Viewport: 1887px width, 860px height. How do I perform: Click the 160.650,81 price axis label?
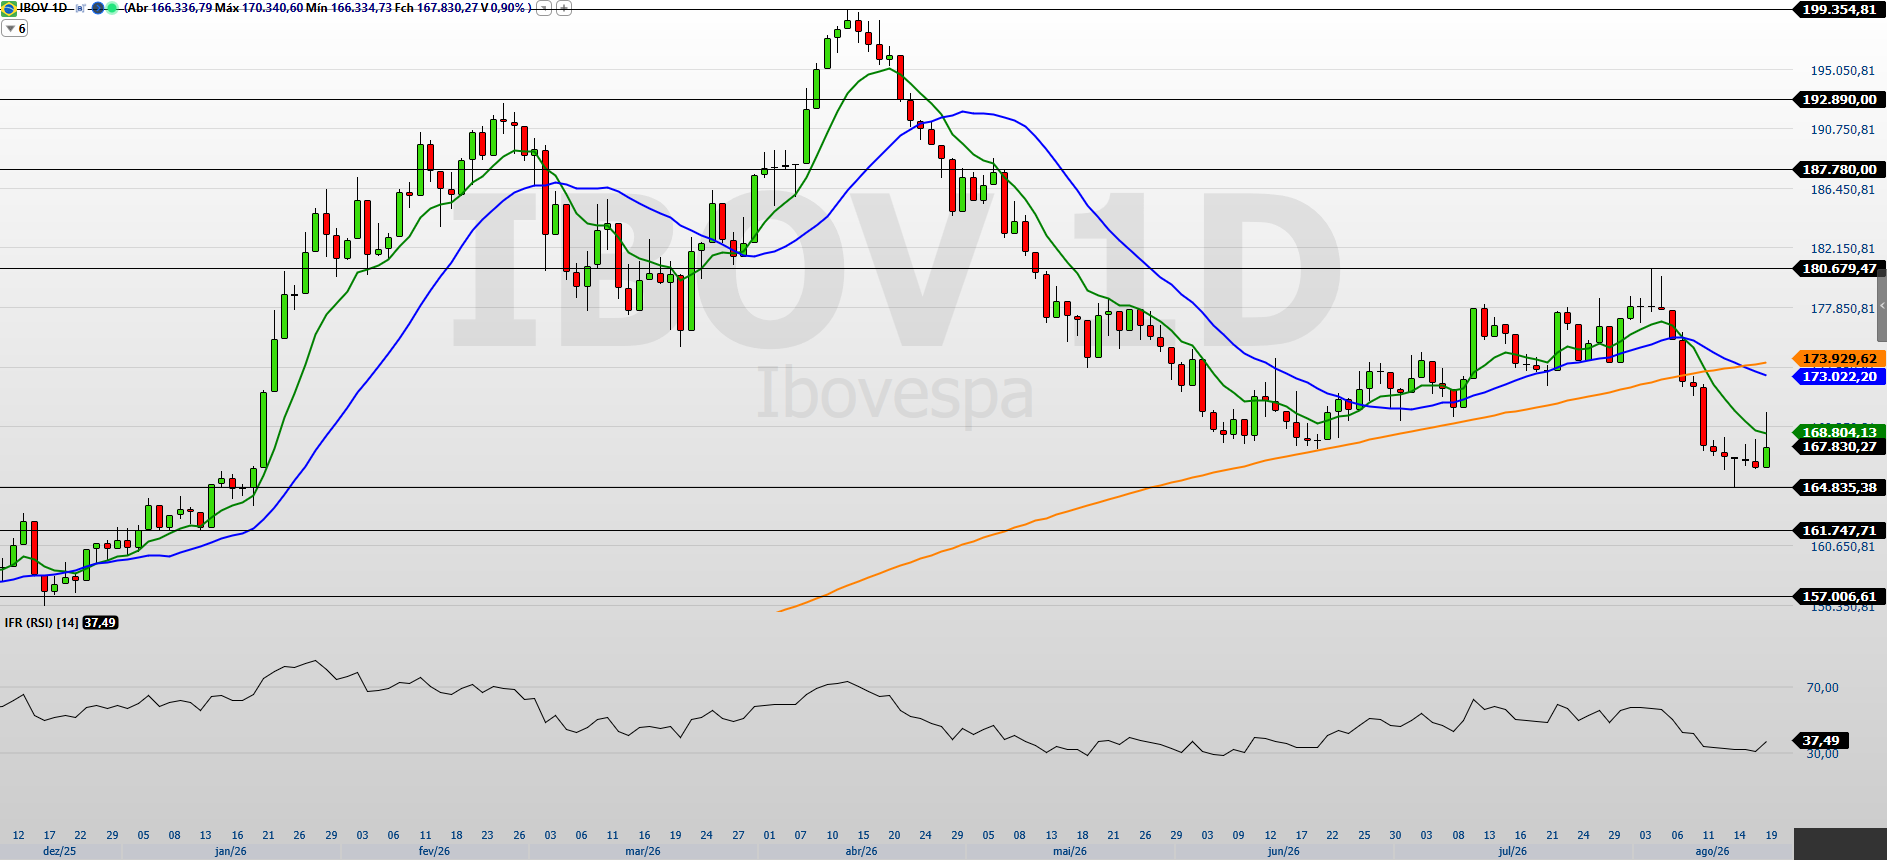click(x=1843, y=547)
